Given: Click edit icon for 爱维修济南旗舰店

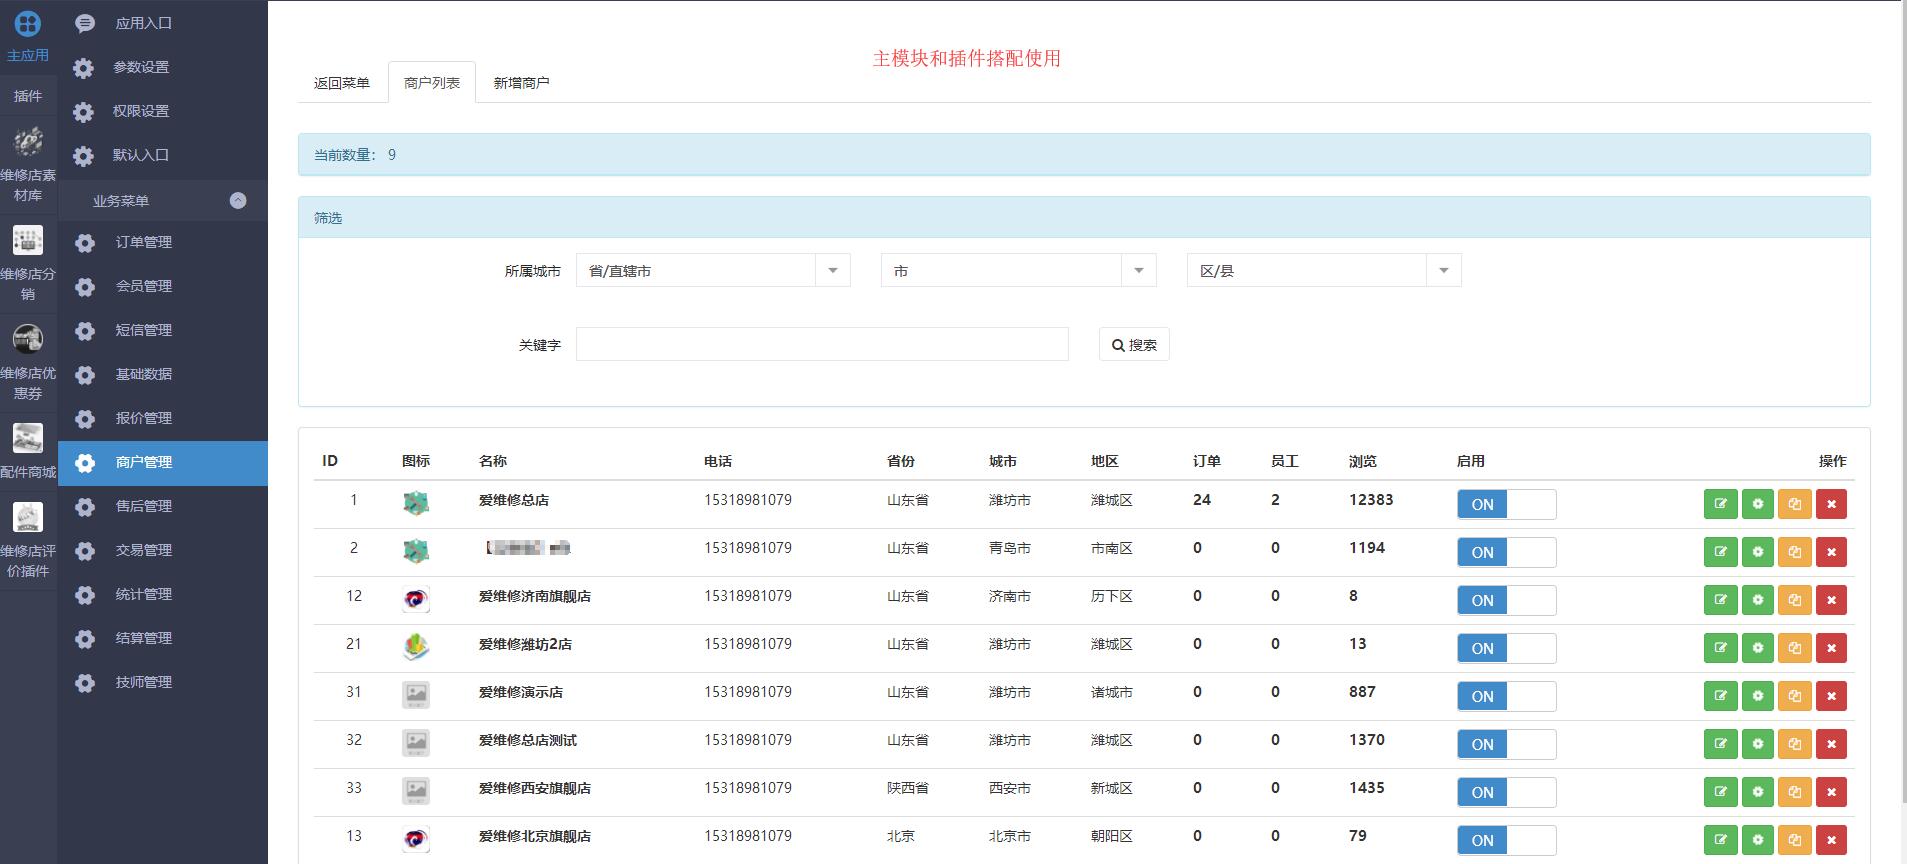Looking at the screenshot, I should click(x=1720, y=600).
